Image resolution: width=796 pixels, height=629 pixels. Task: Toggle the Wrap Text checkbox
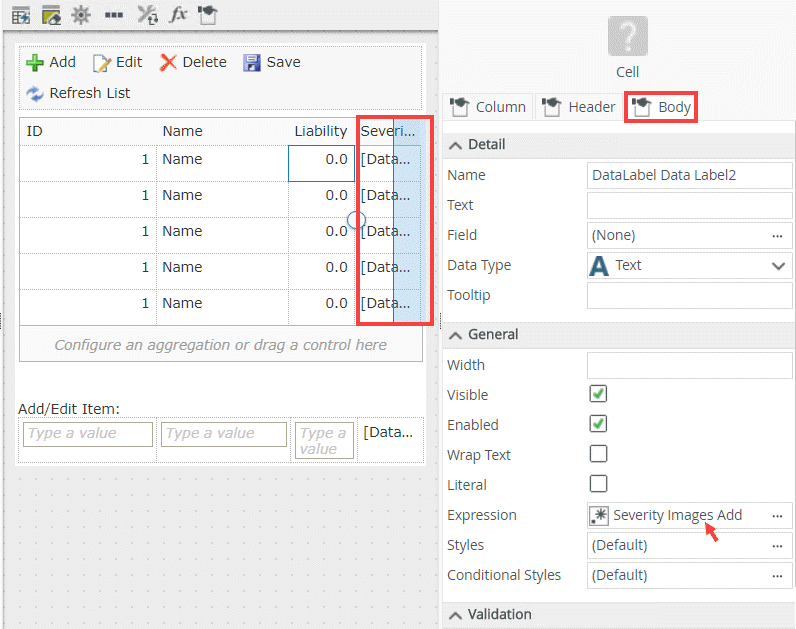coord(598,455)
